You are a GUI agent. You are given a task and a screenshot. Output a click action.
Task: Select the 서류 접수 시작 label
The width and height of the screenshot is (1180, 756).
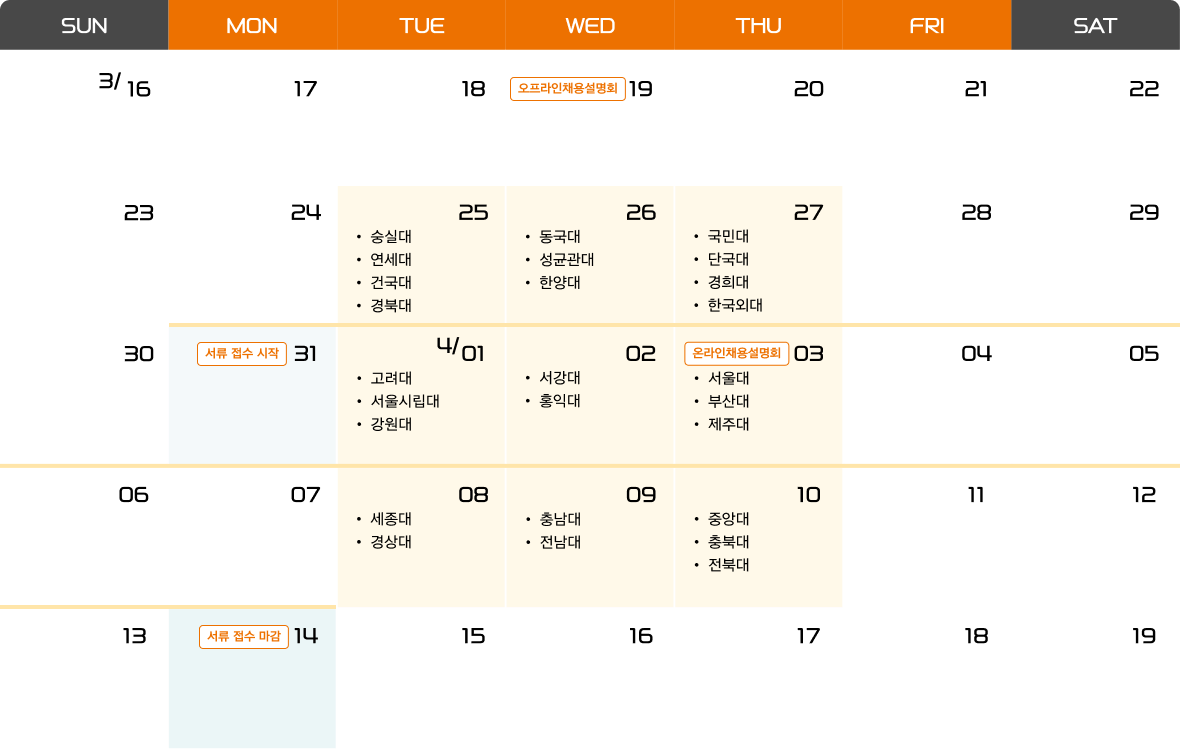click(x=242, y=353)
